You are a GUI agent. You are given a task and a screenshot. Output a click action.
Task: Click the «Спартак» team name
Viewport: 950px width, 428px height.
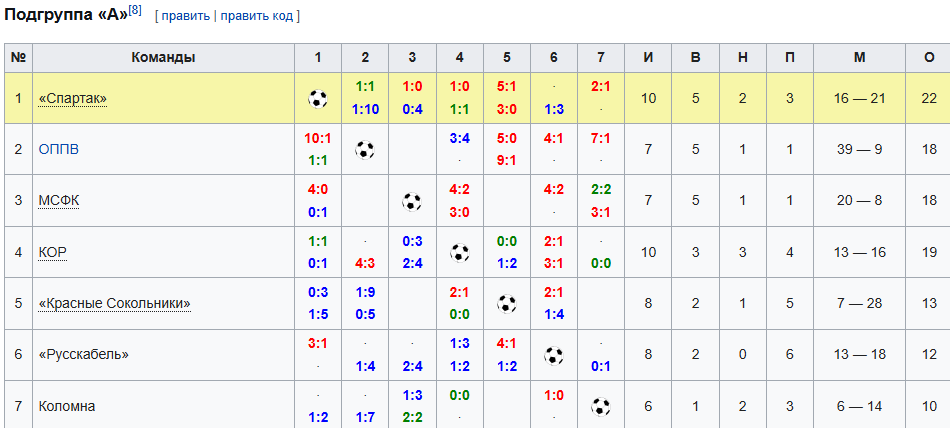point(73,99)
